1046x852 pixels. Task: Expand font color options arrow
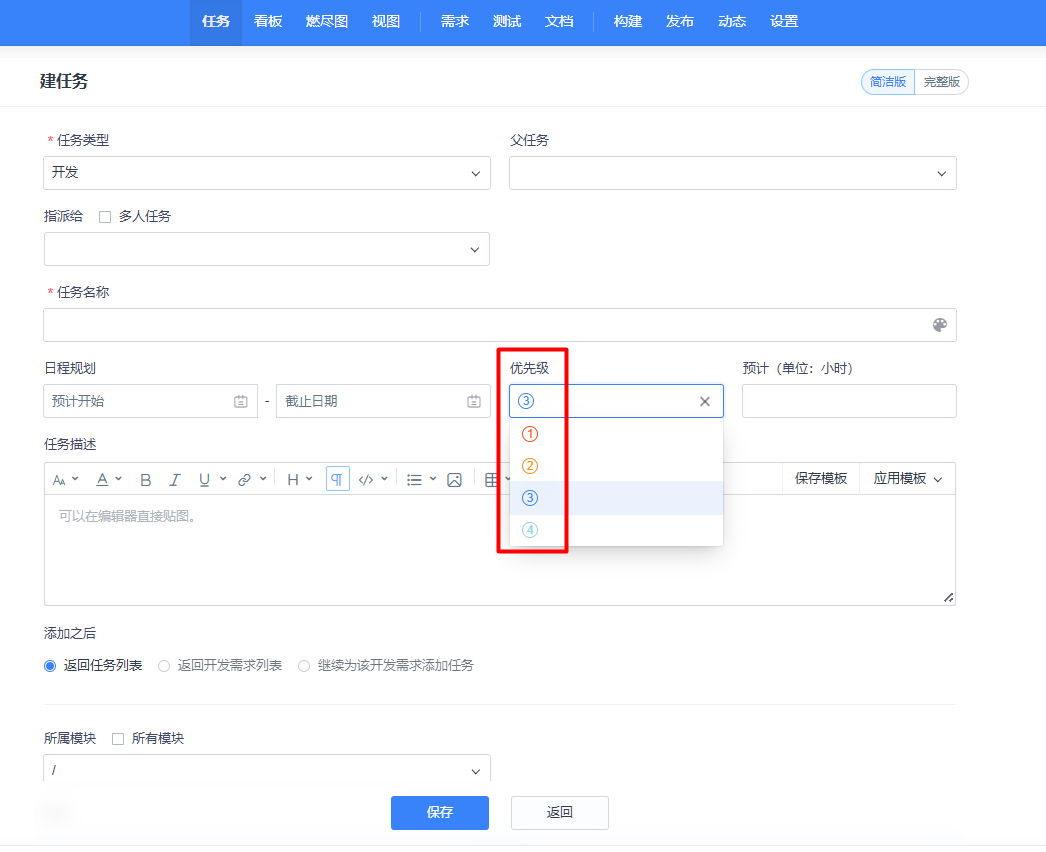tap(118, 479)
